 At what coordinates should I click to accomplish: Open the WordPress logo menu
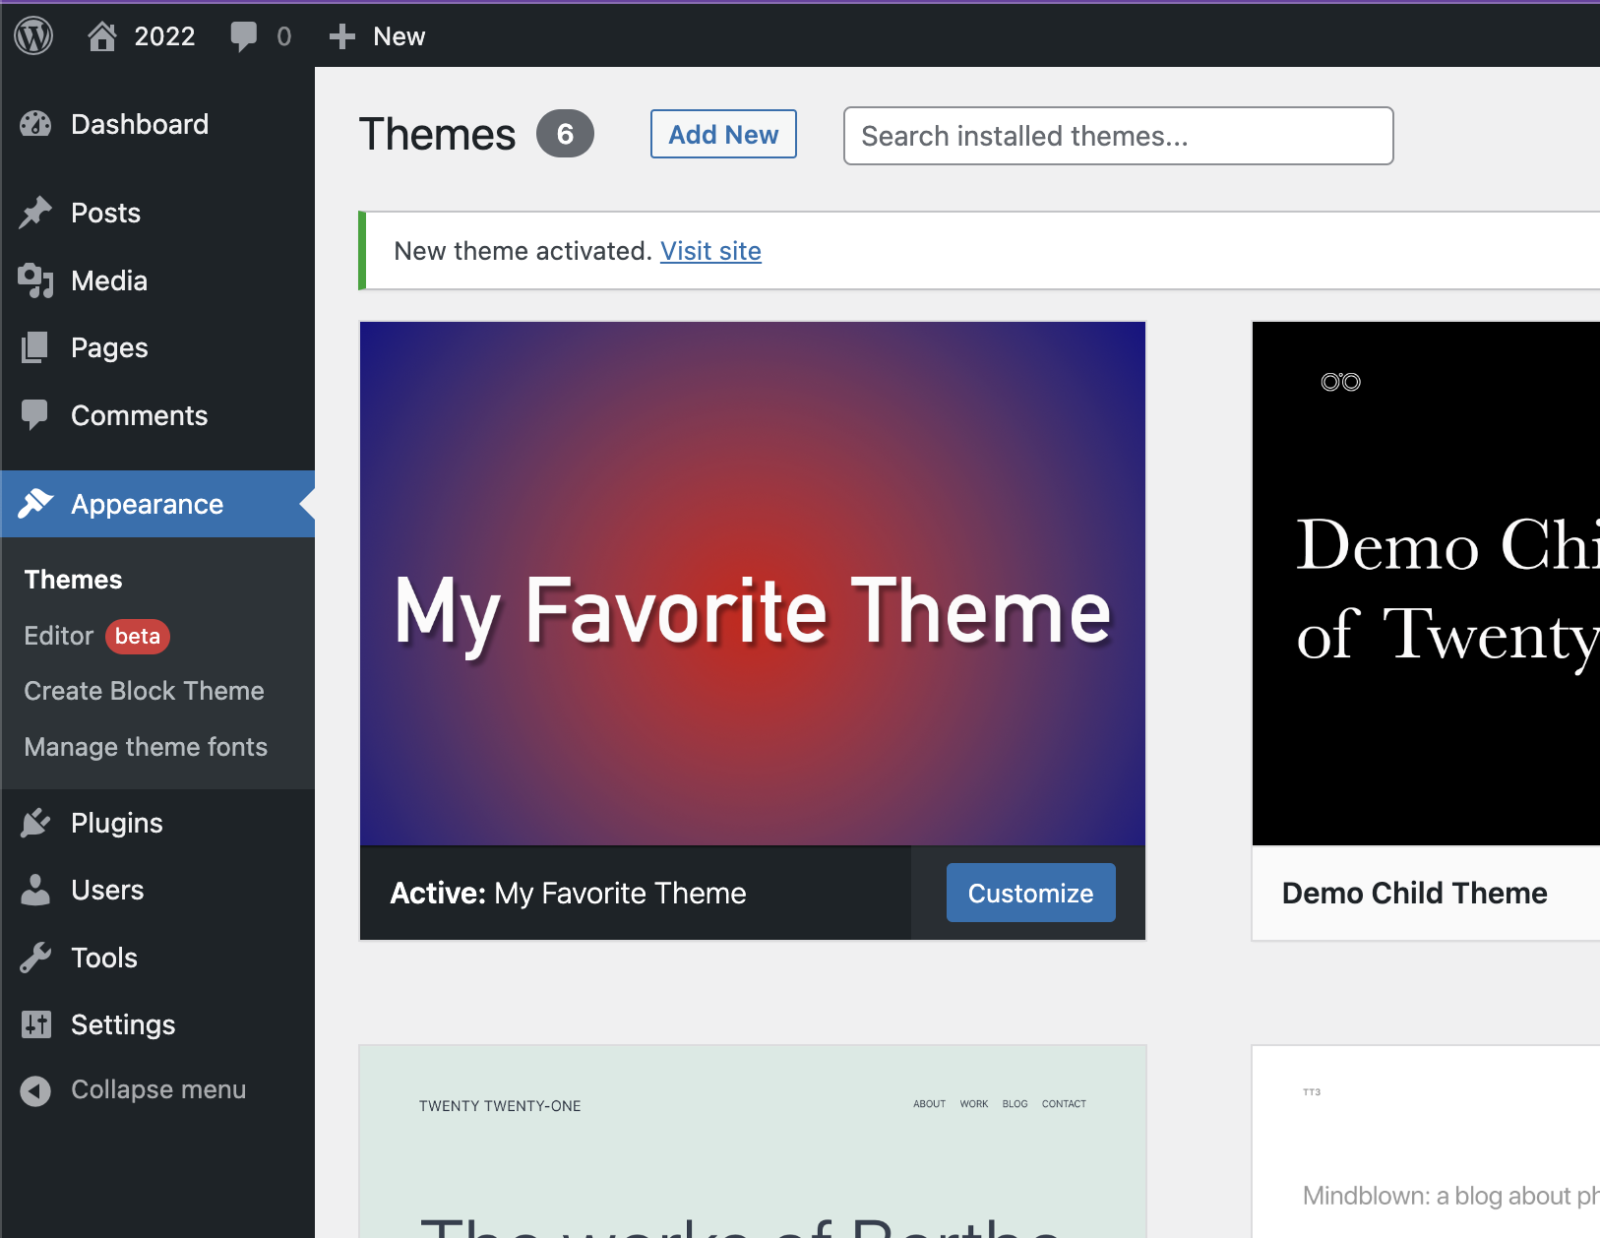(x=33, y=36)
